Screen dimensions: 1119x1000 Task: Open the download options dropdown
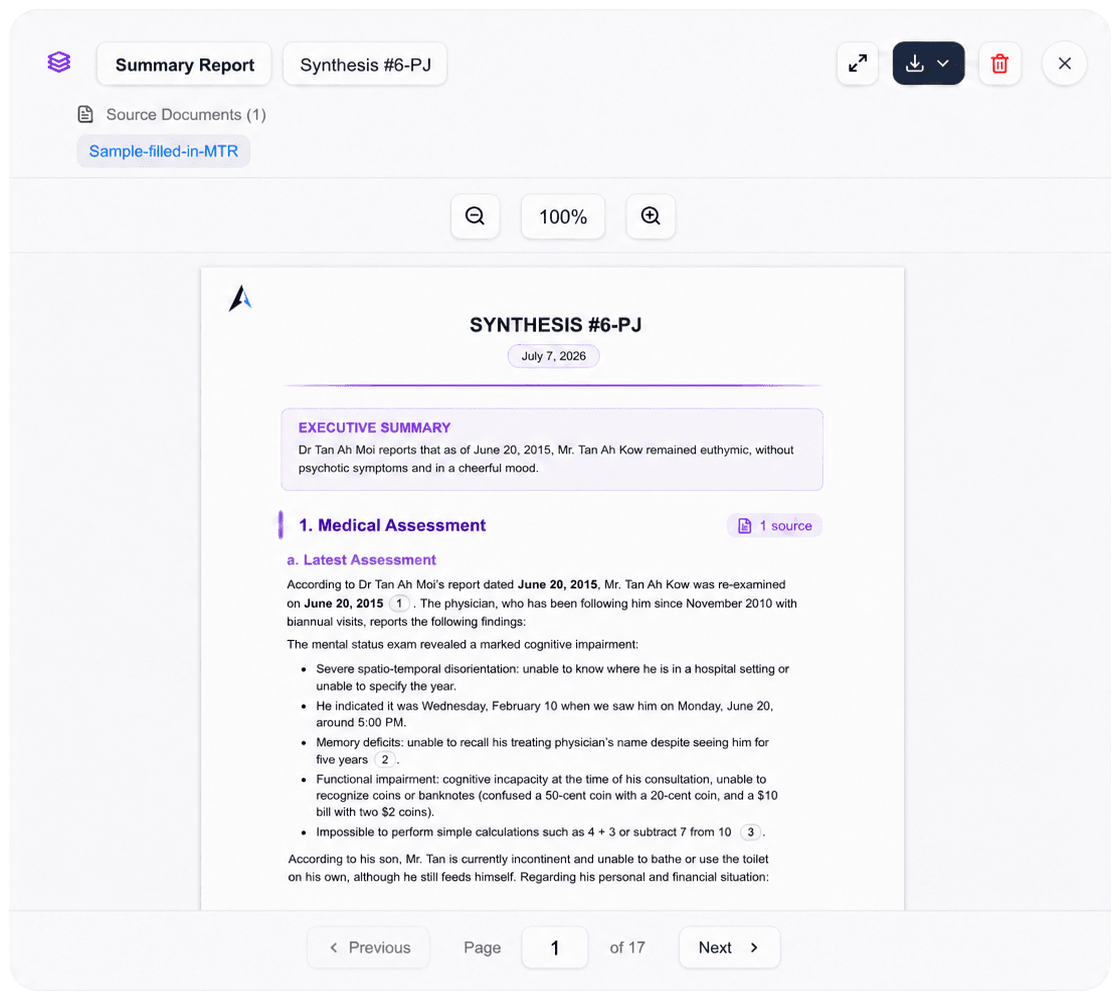928,64
